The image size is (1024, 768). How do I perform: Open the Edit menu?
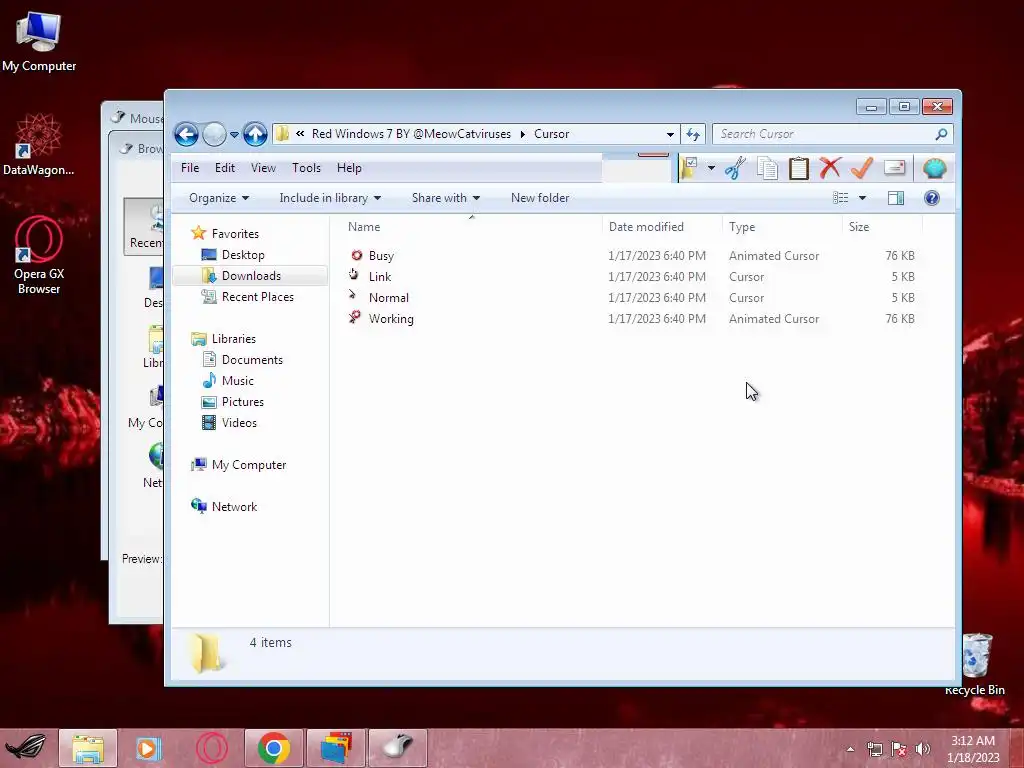(225, 168)
